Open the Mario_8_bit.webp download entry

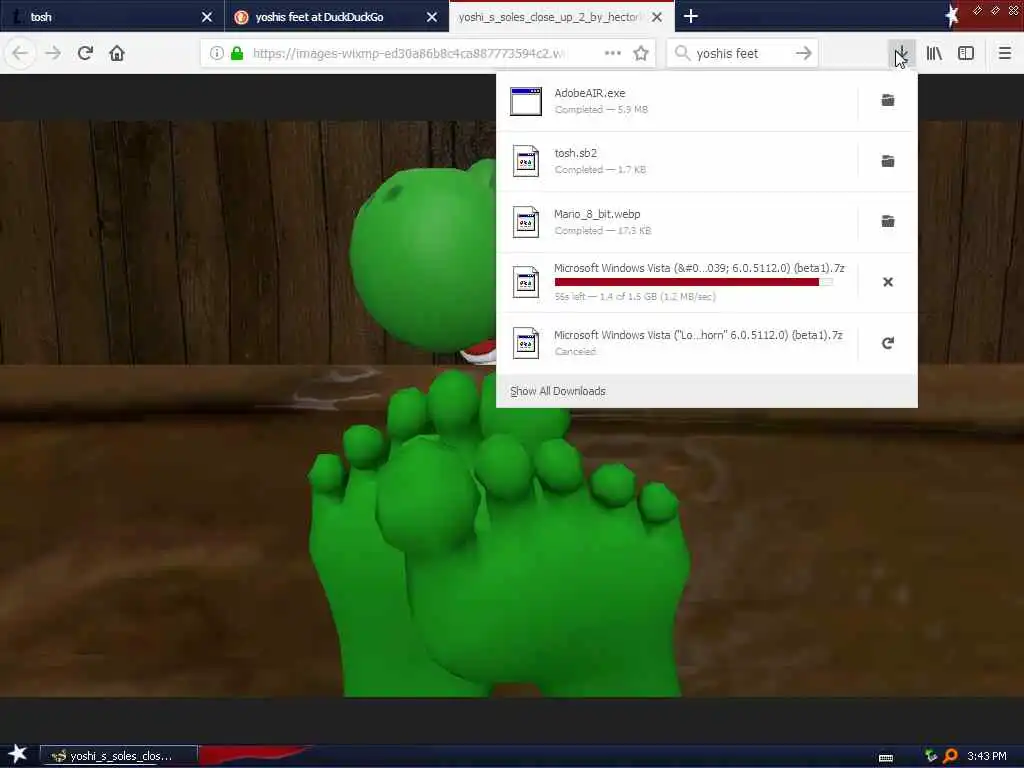click(678, 222)
